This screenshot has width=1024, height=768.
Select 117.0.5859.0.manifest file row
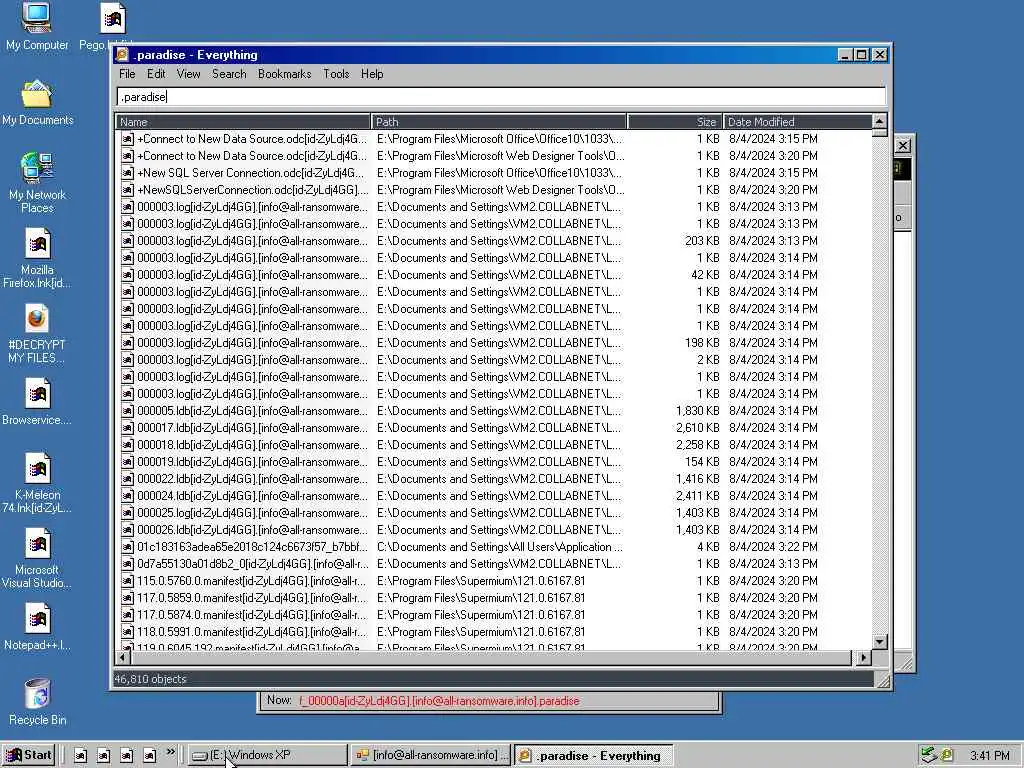[x=494, y=598]
